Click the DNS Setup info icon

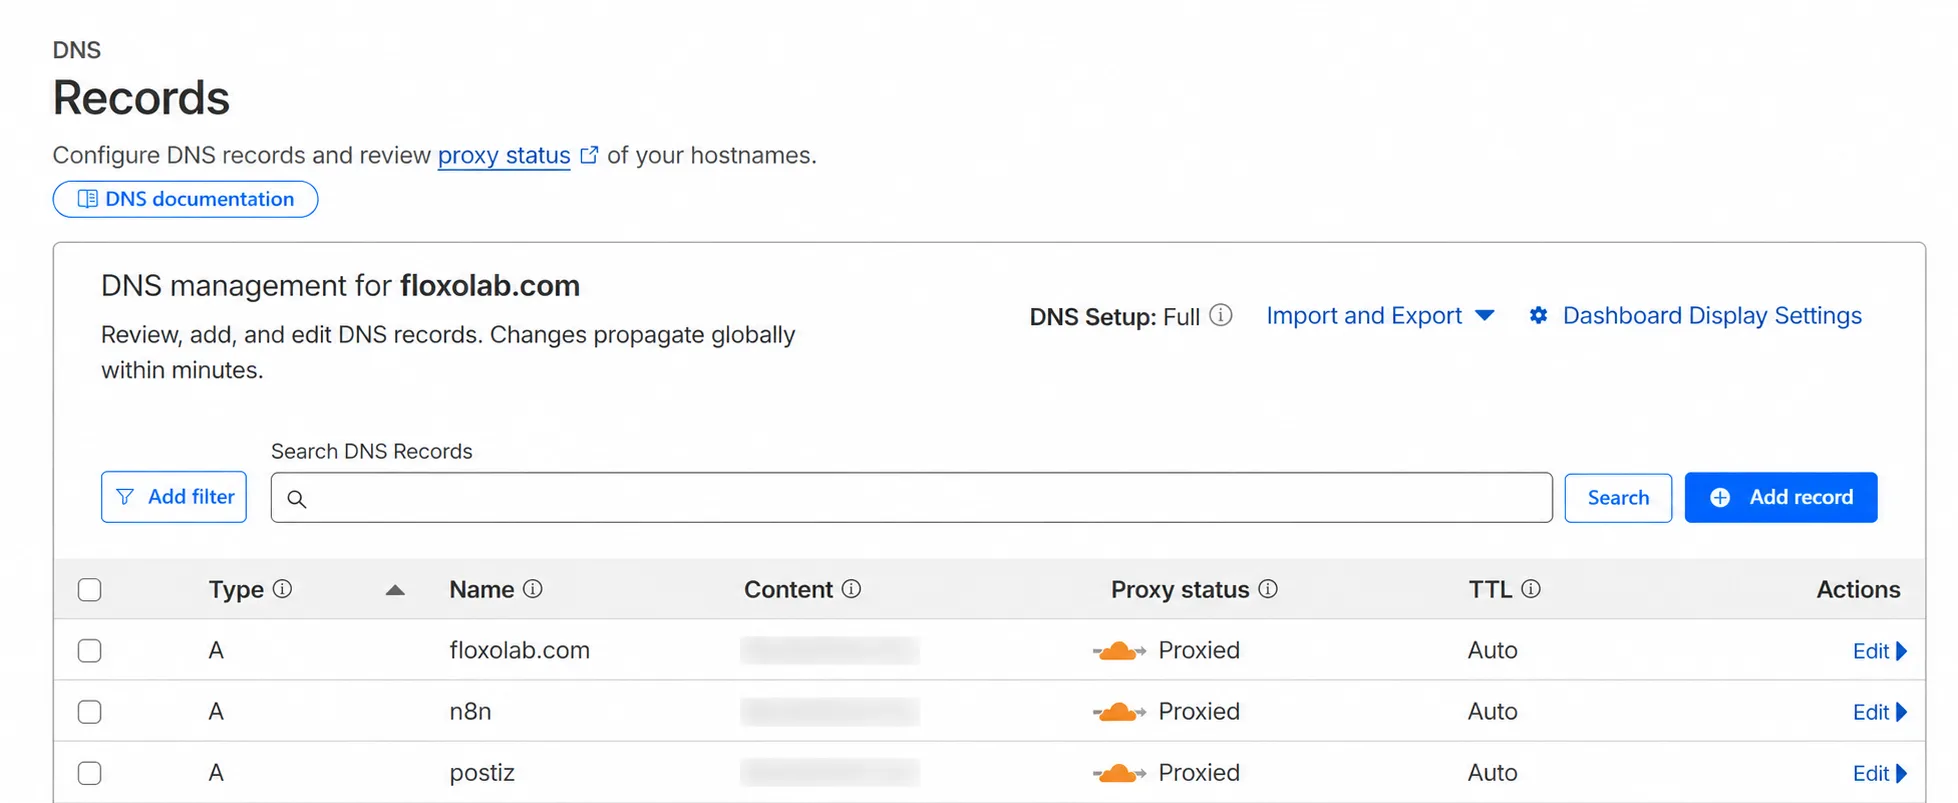pyautogui.click(x=1221, y=315)
